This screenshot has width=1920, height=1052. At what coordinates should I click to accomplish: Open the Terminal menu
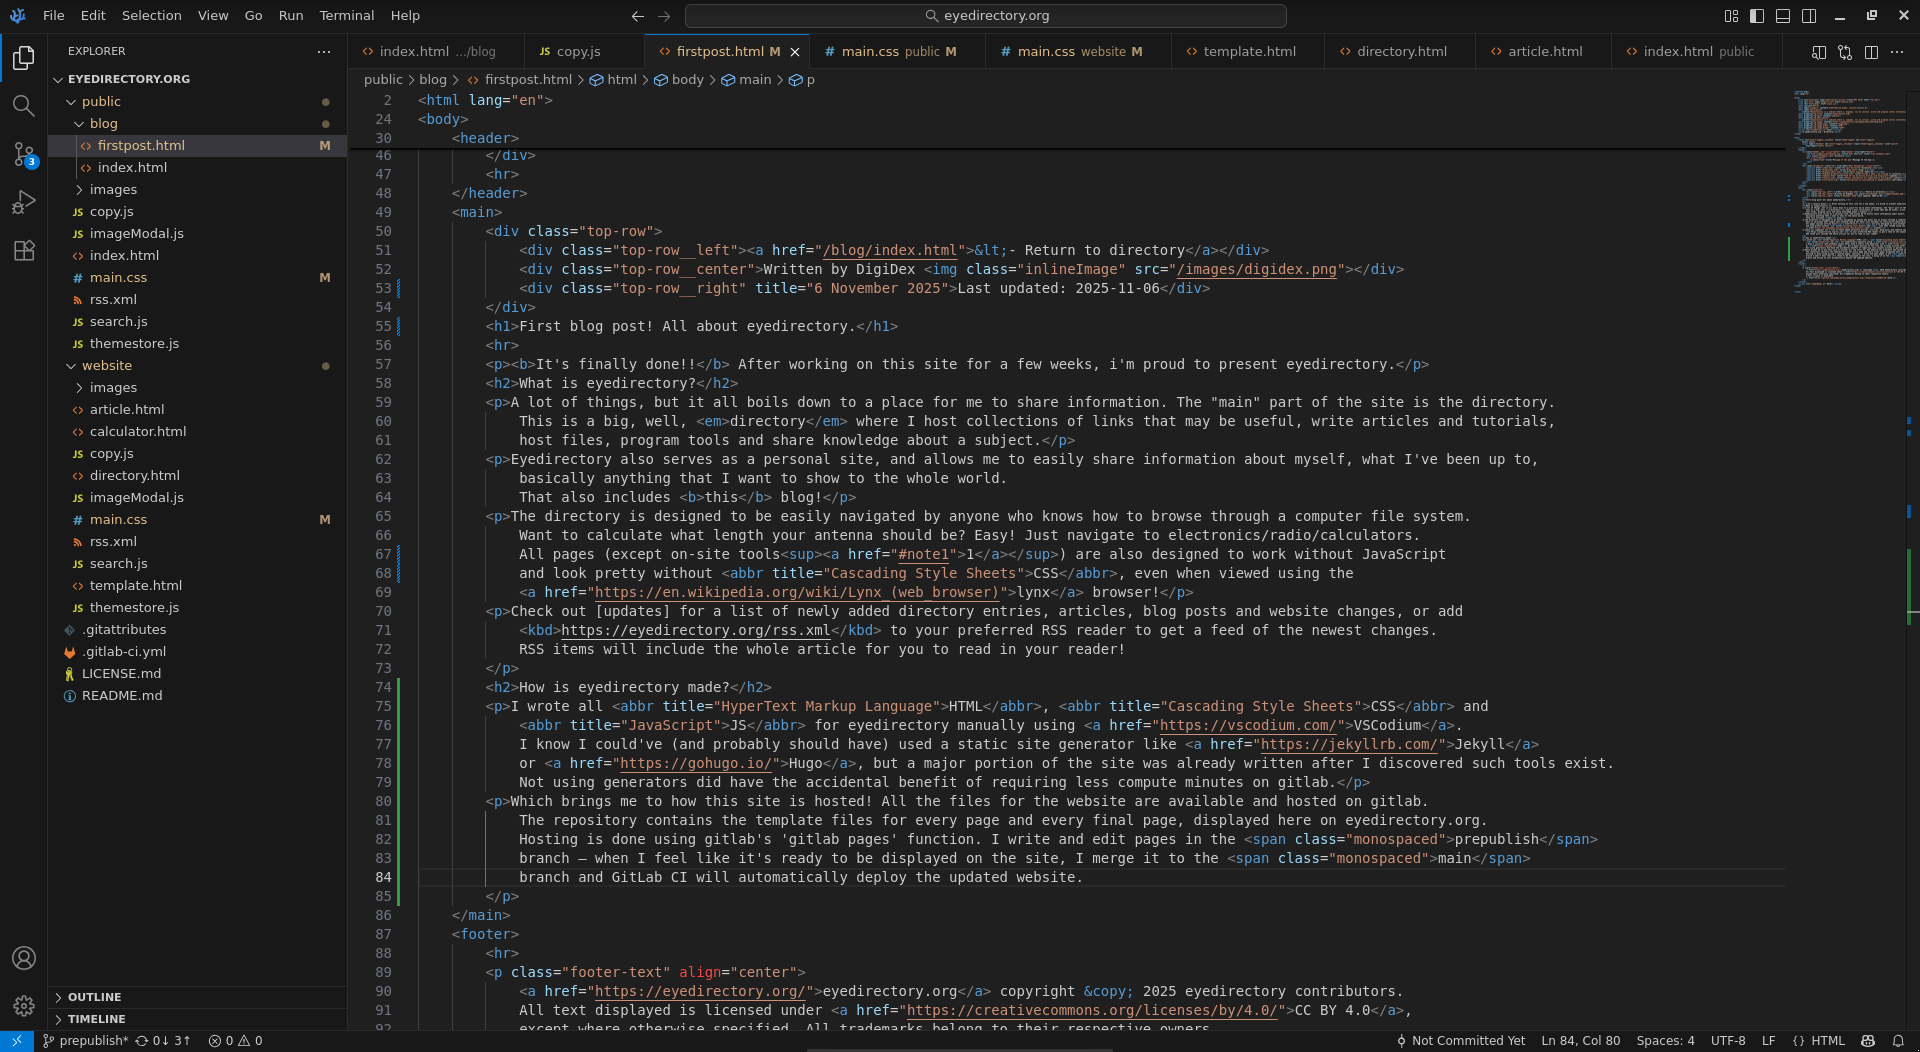click(x=346, y=15)
